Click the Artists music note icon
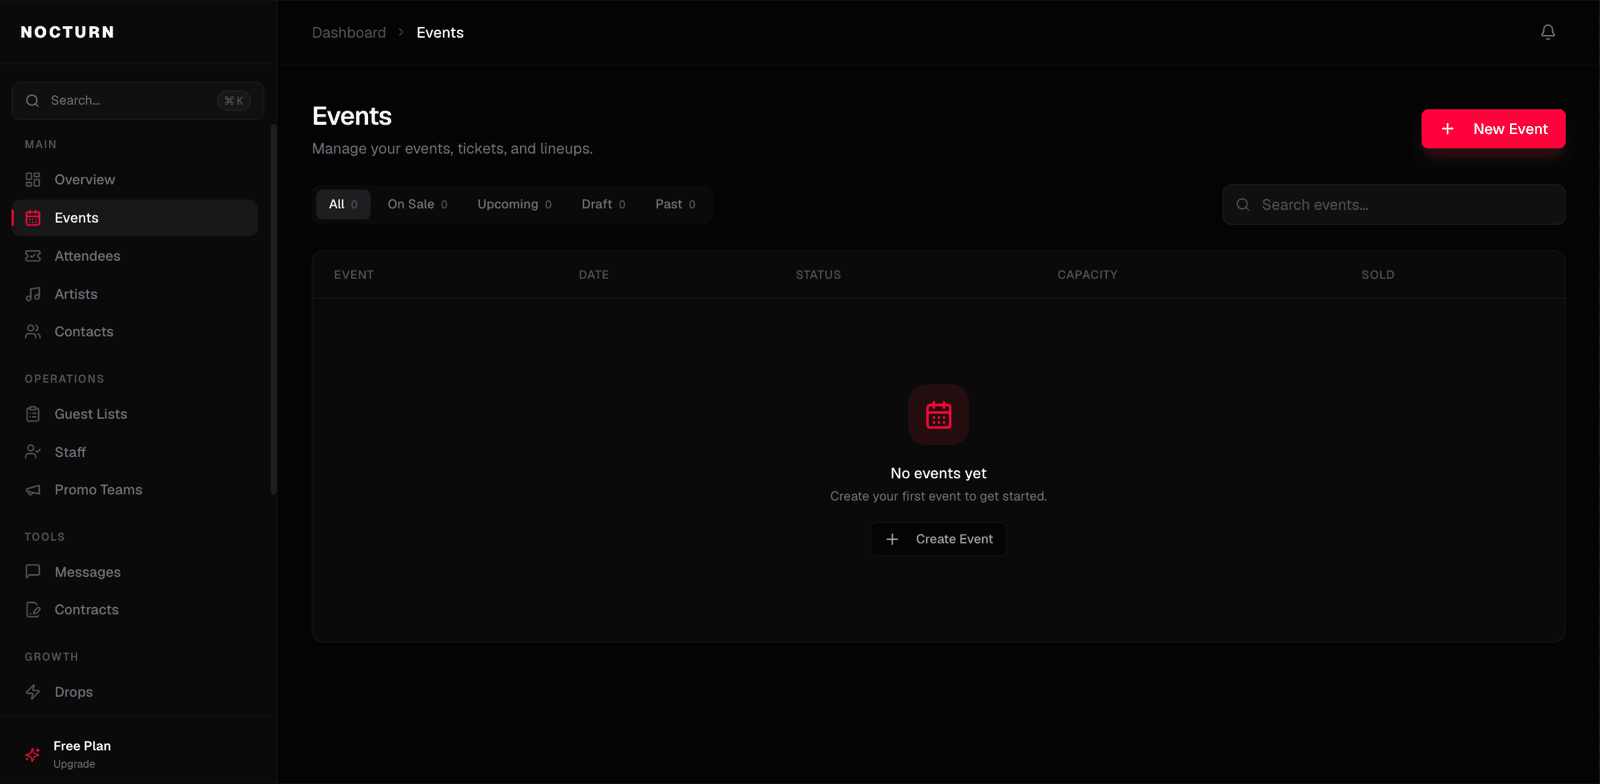The width and height of the screenshot is (1600, 784). [x=33, y=294]
